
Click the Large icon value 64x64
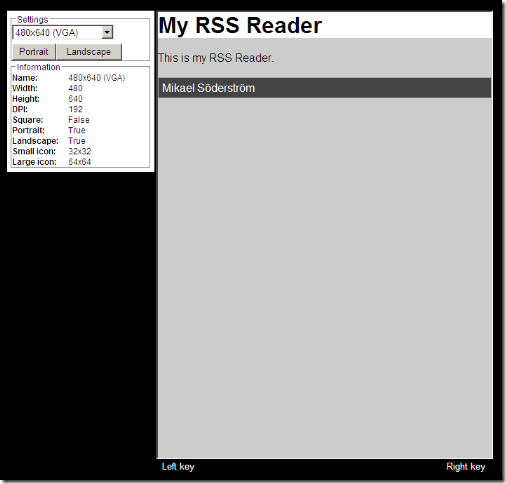(x=80, y=162)
